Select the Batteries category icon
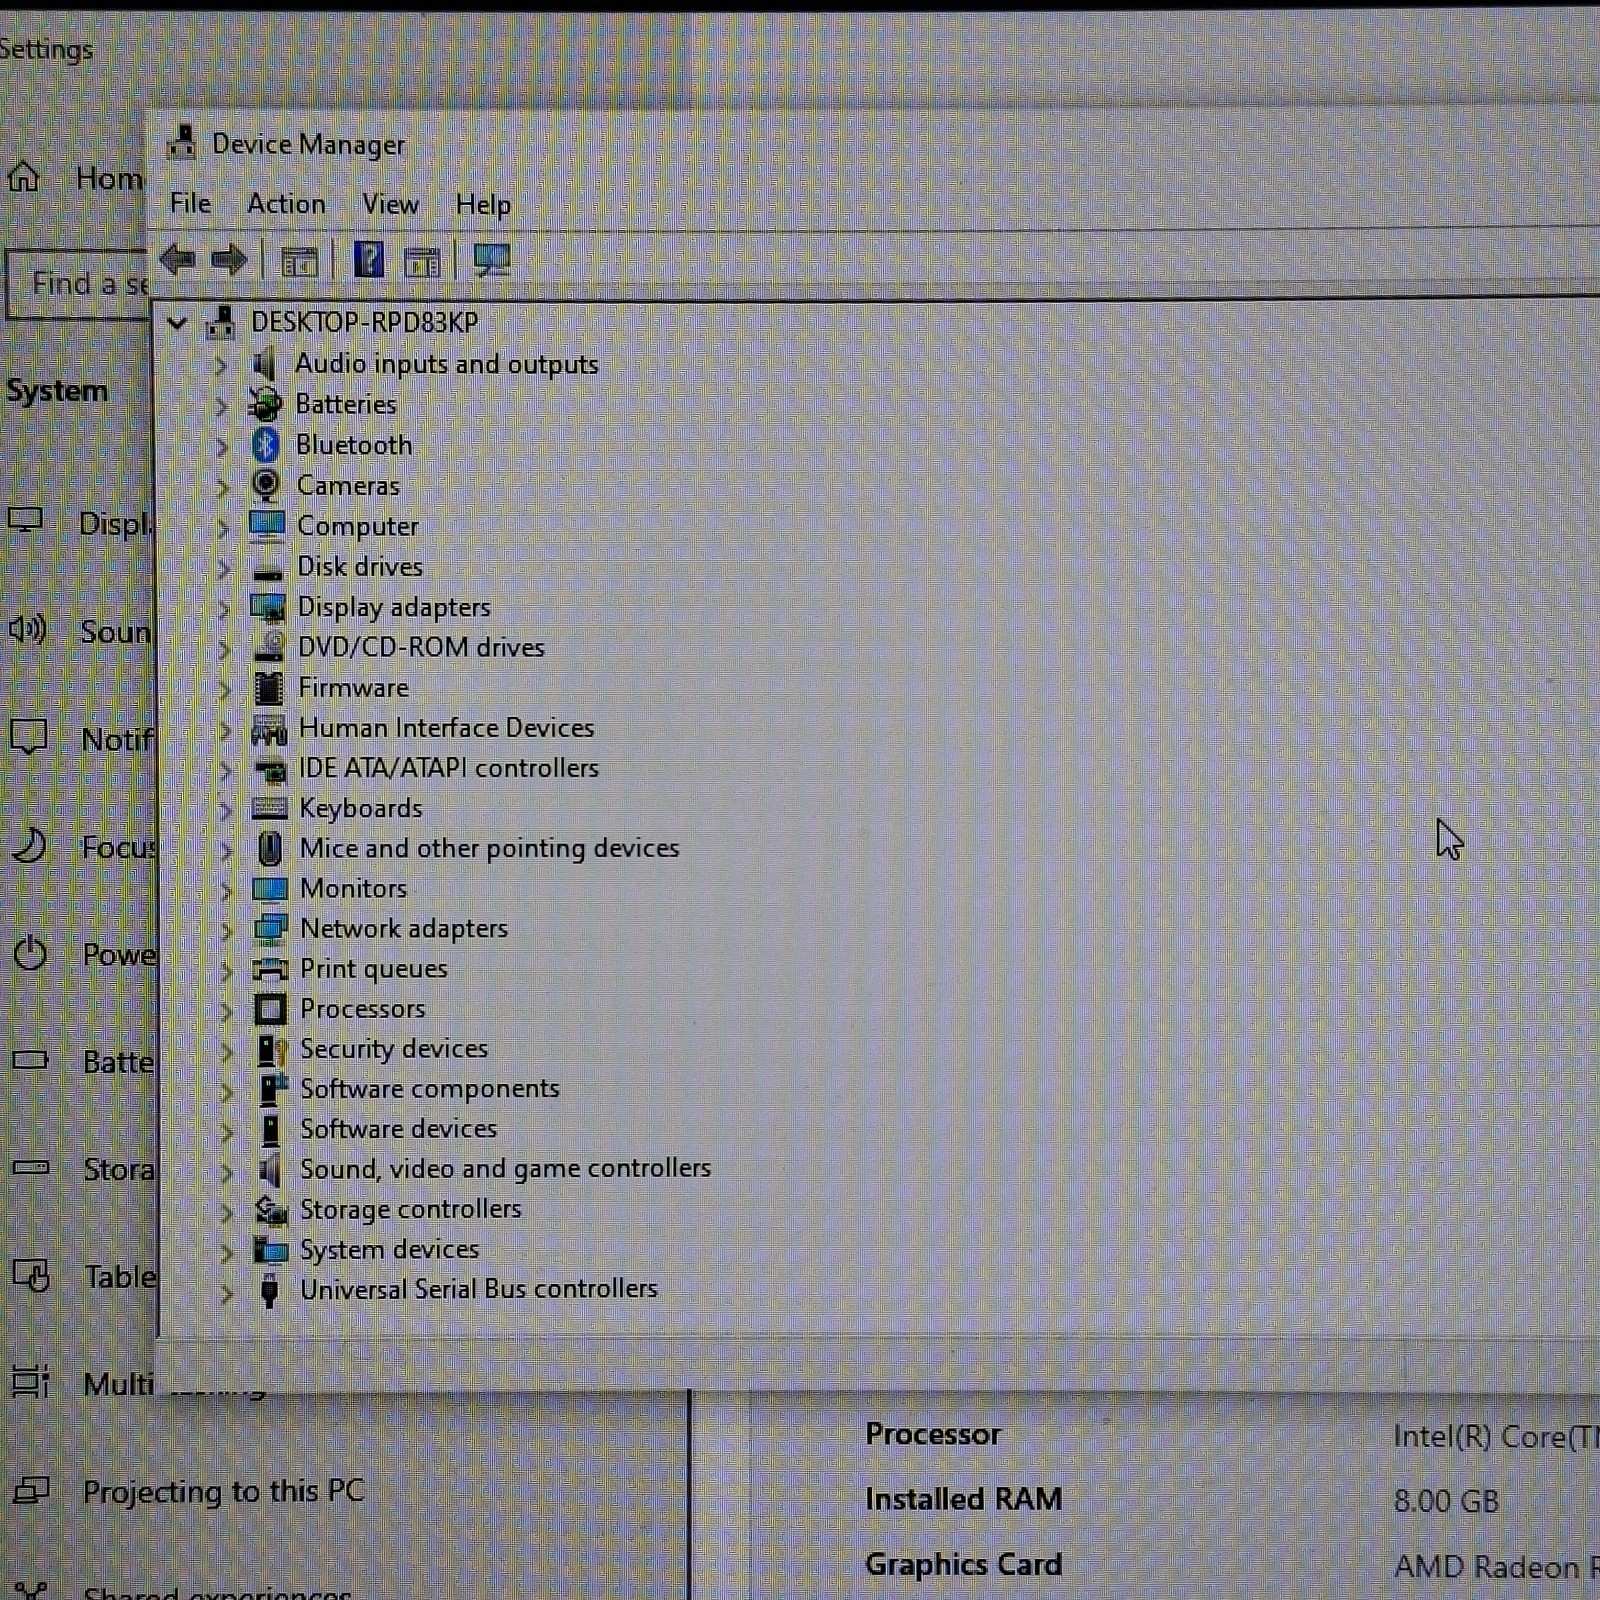This screenshot has height=1600, width=1600. pyautogui.click(x=265, y=404)
